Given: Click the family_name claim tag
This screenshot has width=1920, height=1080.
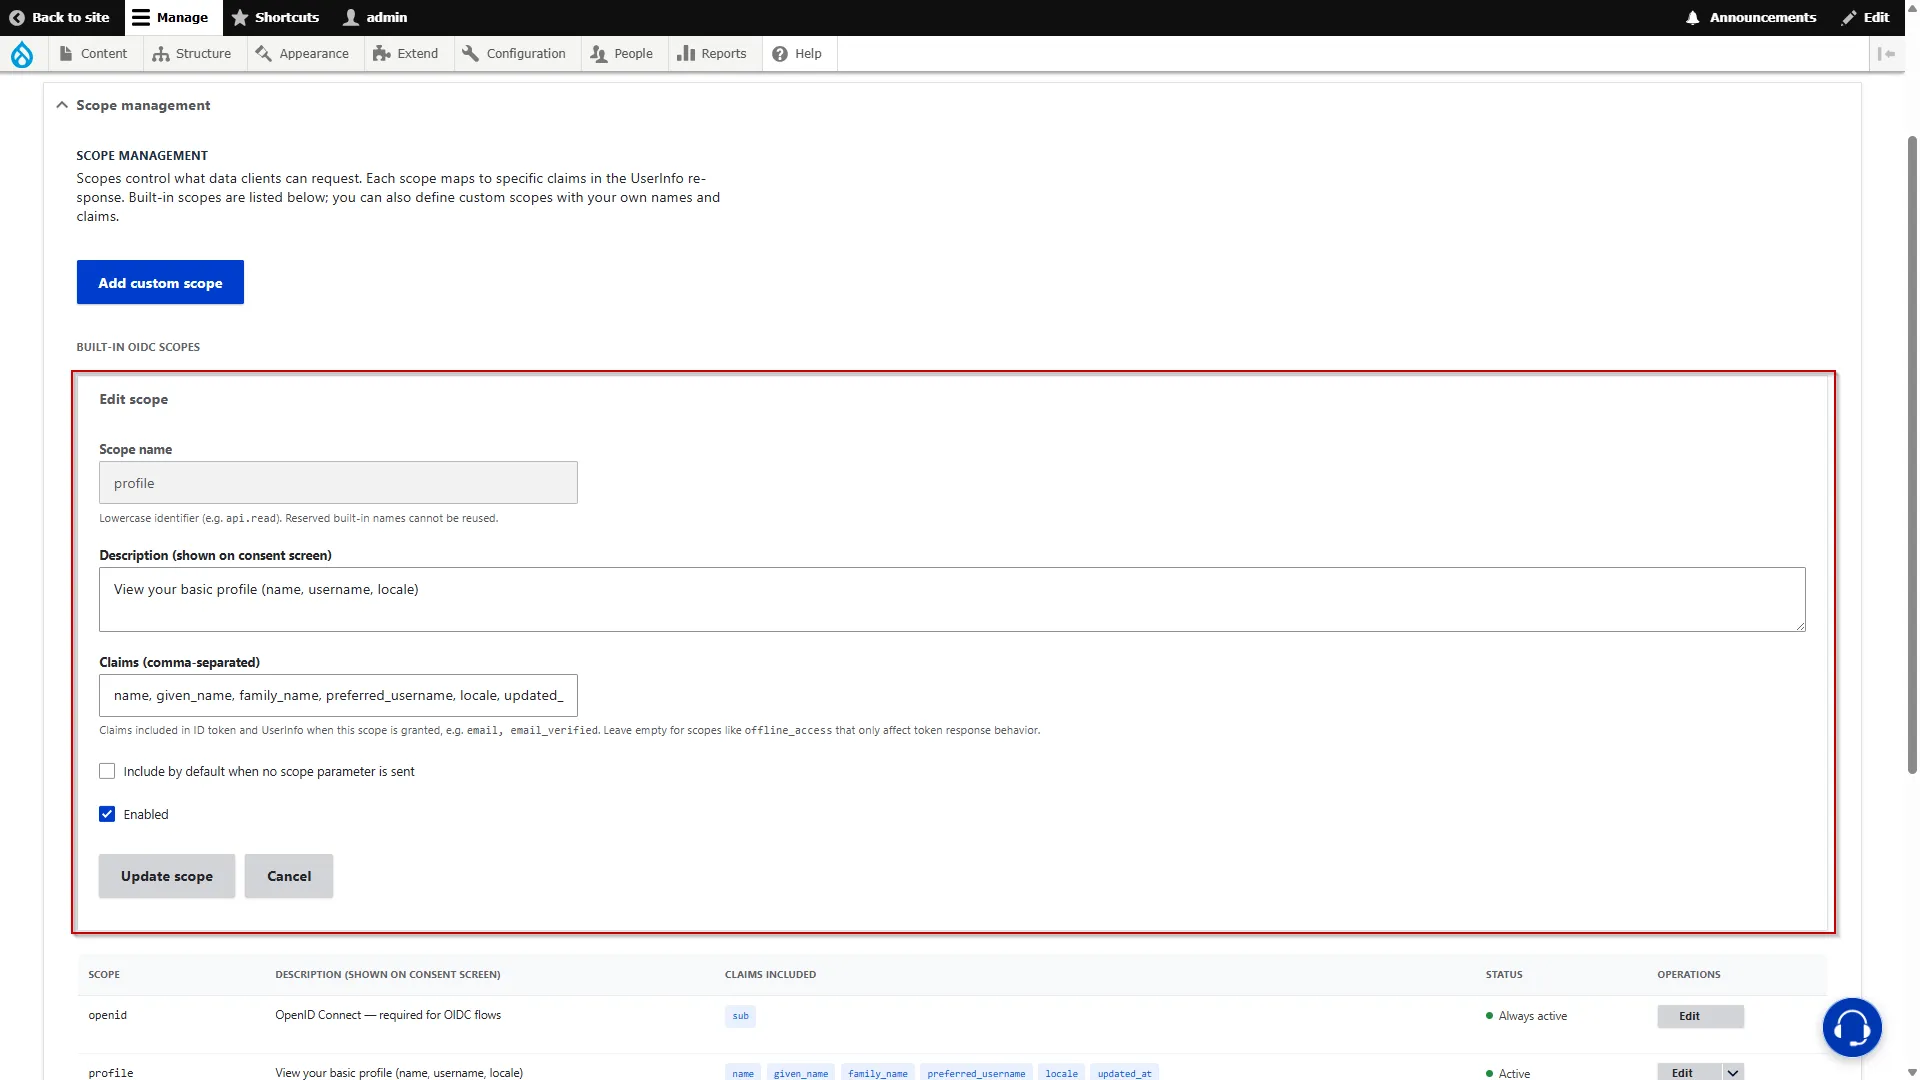Looking at the screenshot, I should (878, 1073).
